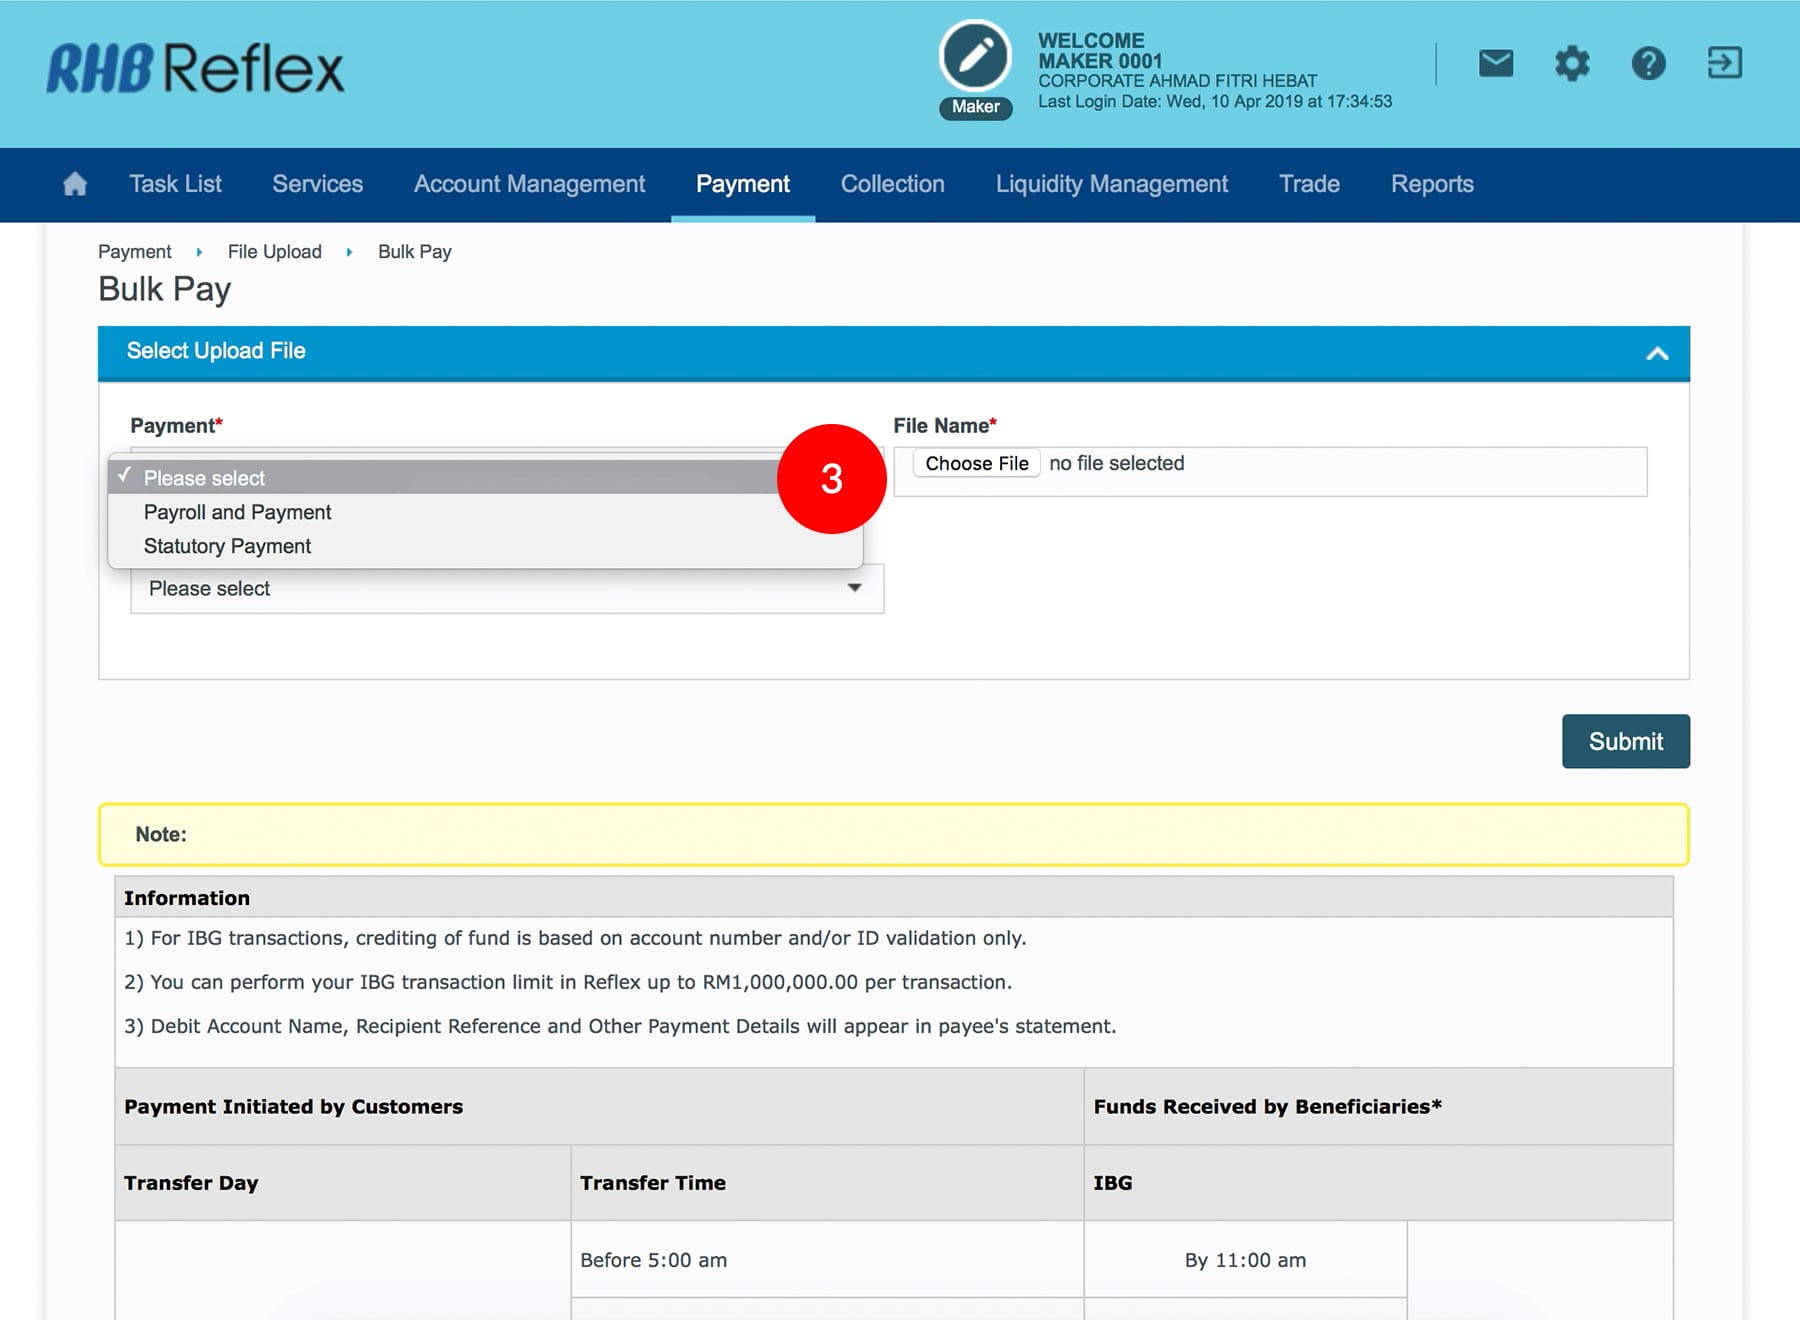The image size is (1800, 1320).
Task: Open the Liquidity Management menu
Action: tap(1111, 184)
